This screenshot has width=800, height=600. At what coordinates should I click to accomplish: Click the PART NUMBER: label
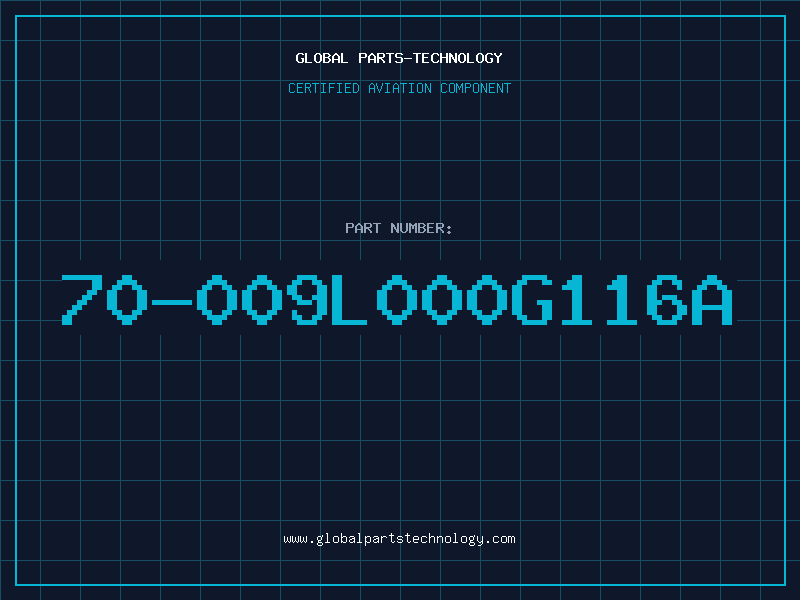point(398,228)
